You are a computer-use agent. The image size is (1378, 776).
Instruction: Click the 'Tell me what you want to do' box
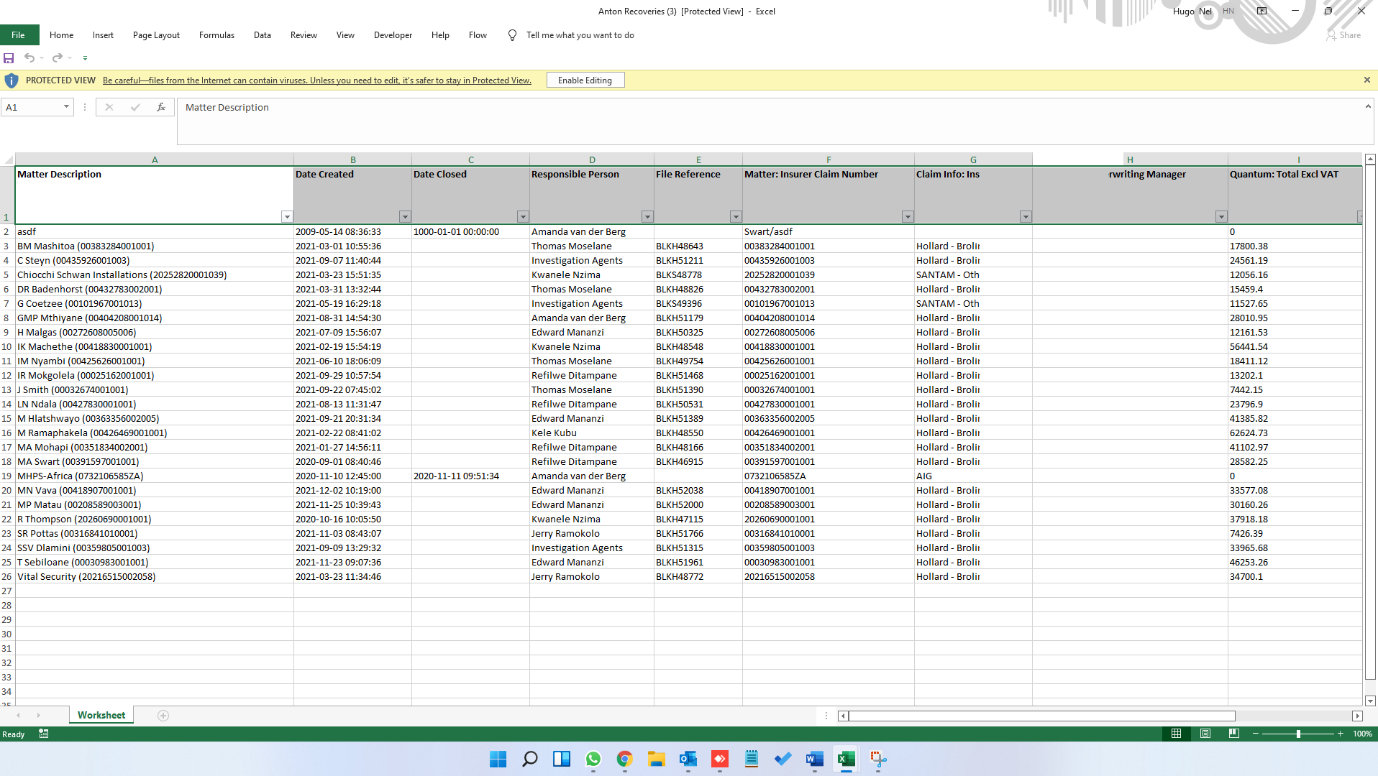tap(580, 35)
